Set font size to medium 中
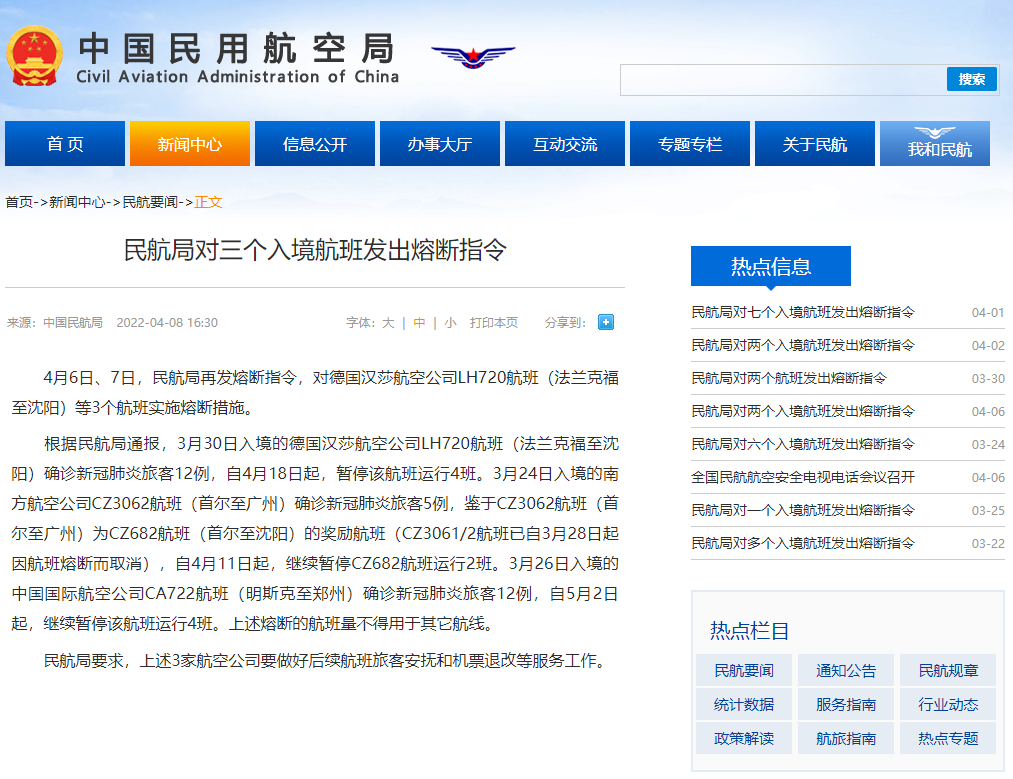 pos(419,323)
